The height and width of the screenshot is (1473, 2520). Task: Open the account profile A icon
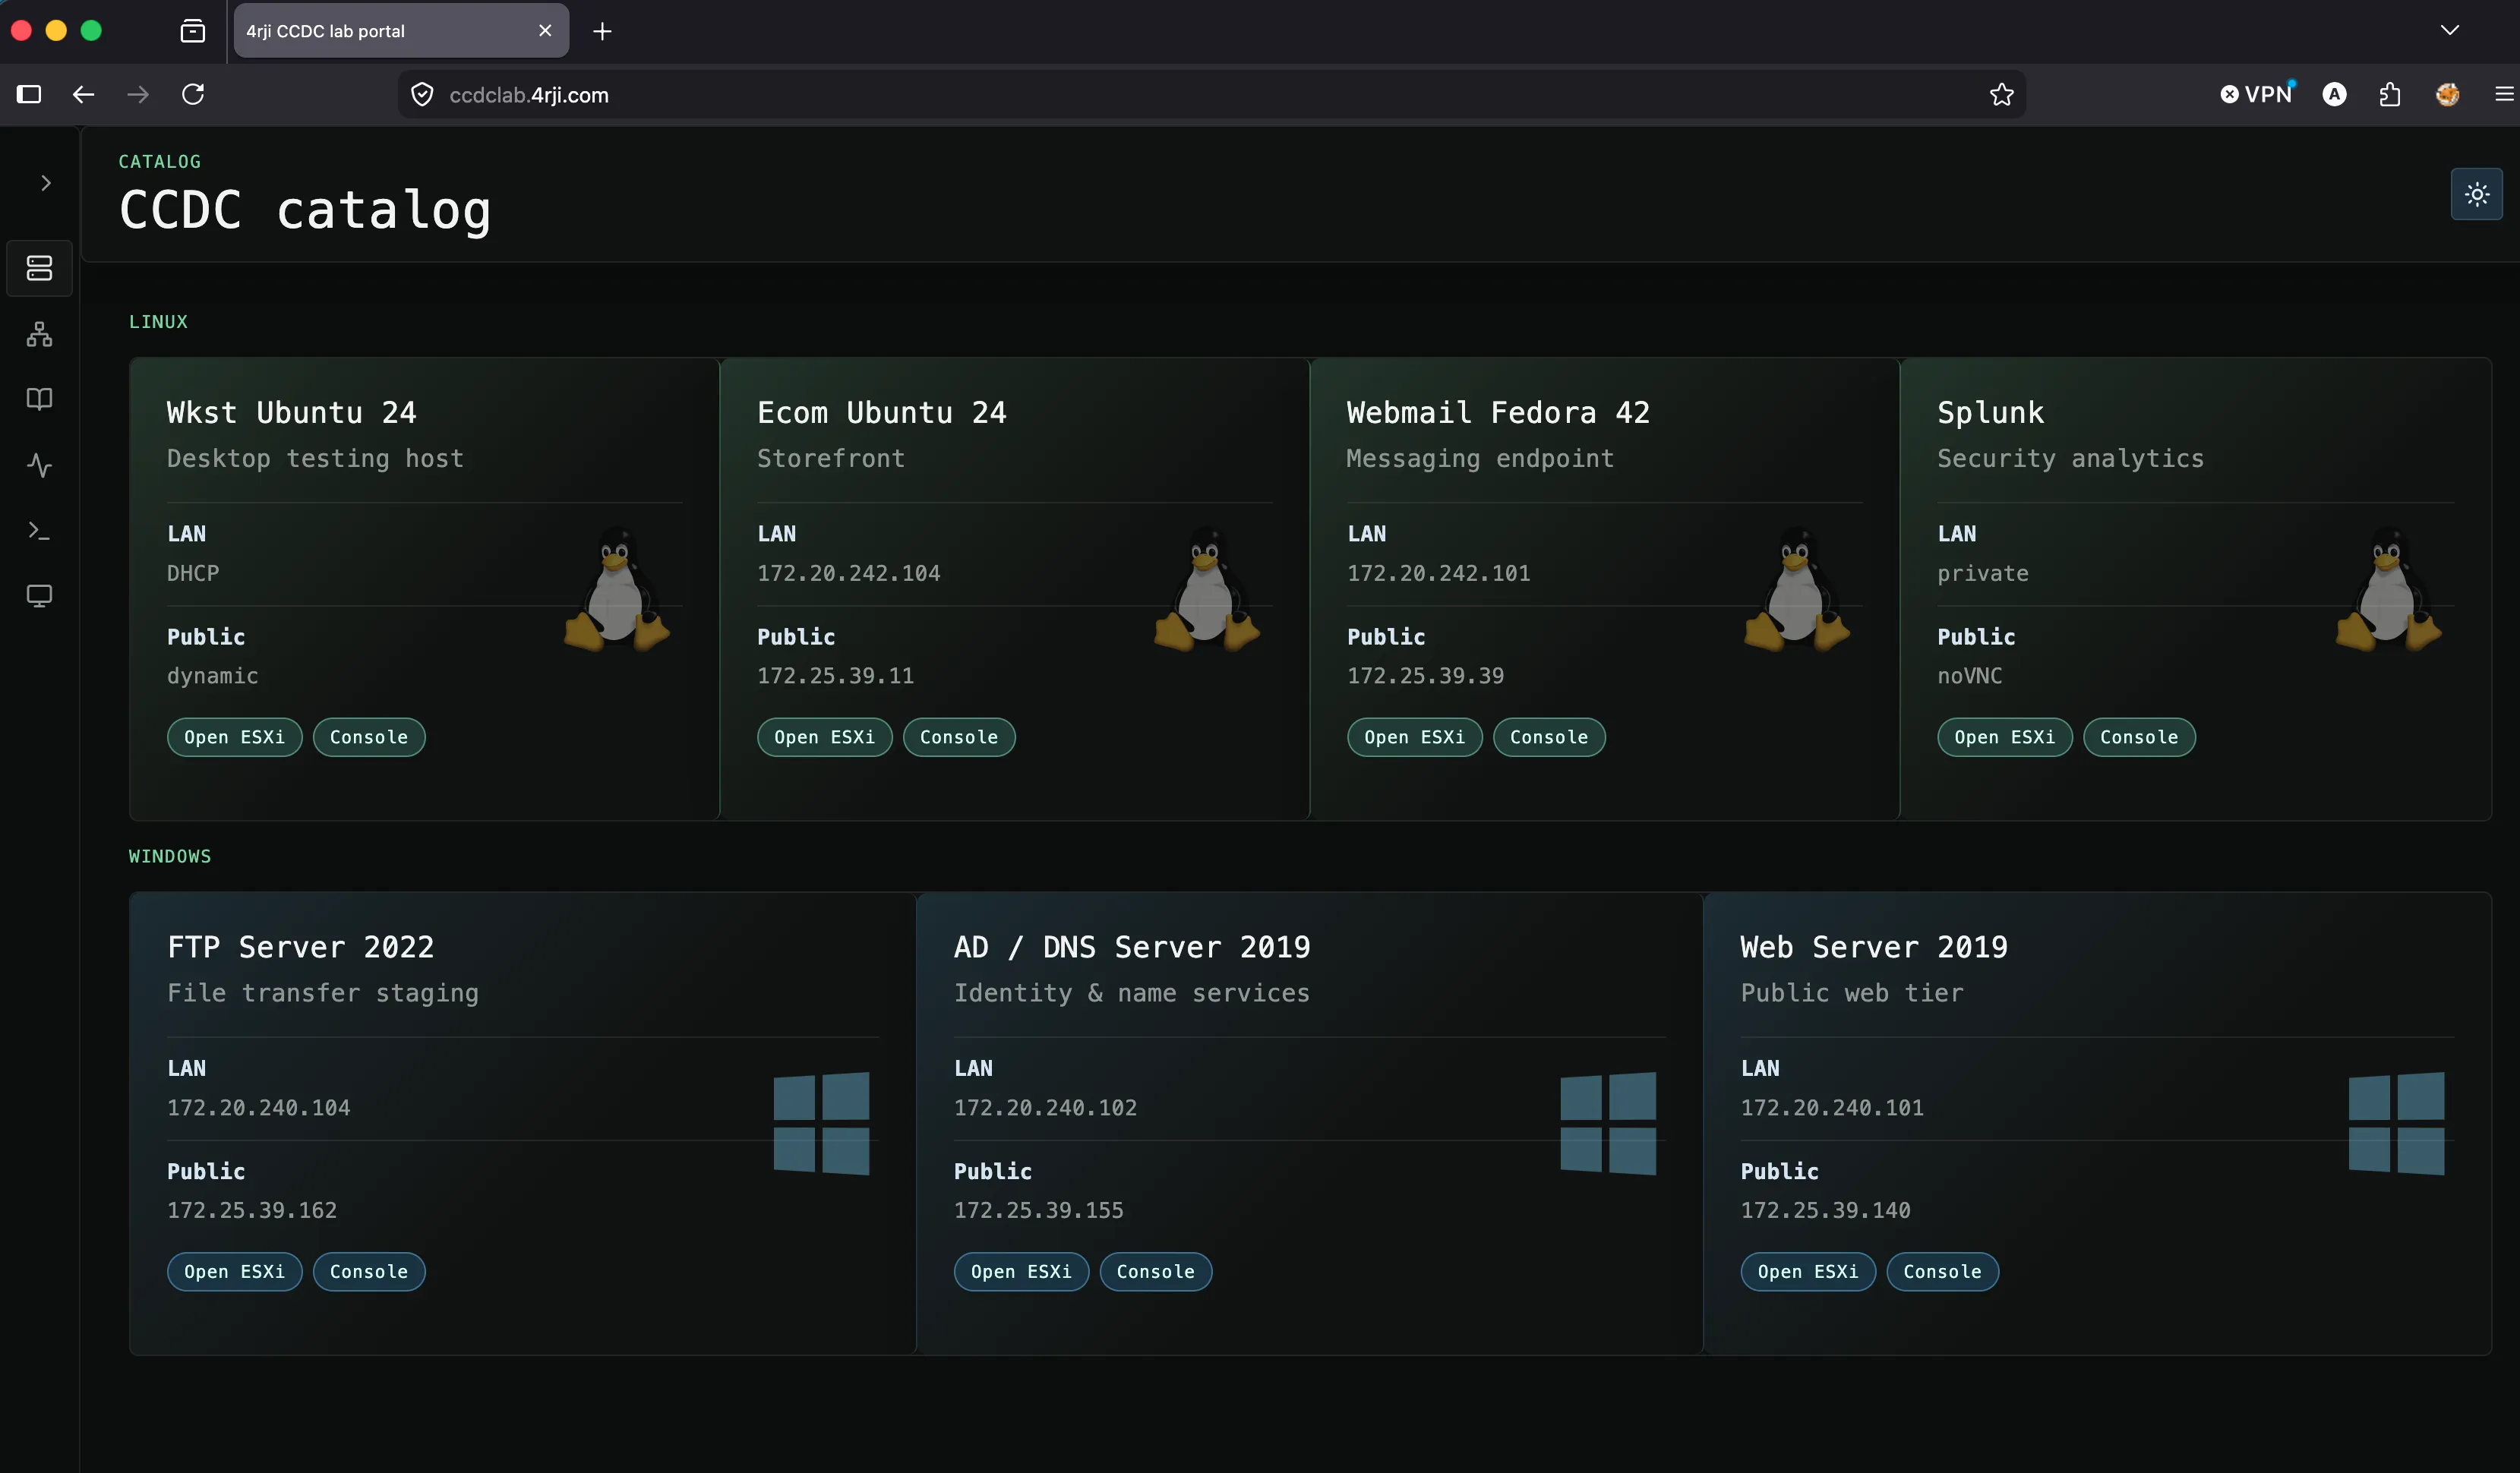2334,94
